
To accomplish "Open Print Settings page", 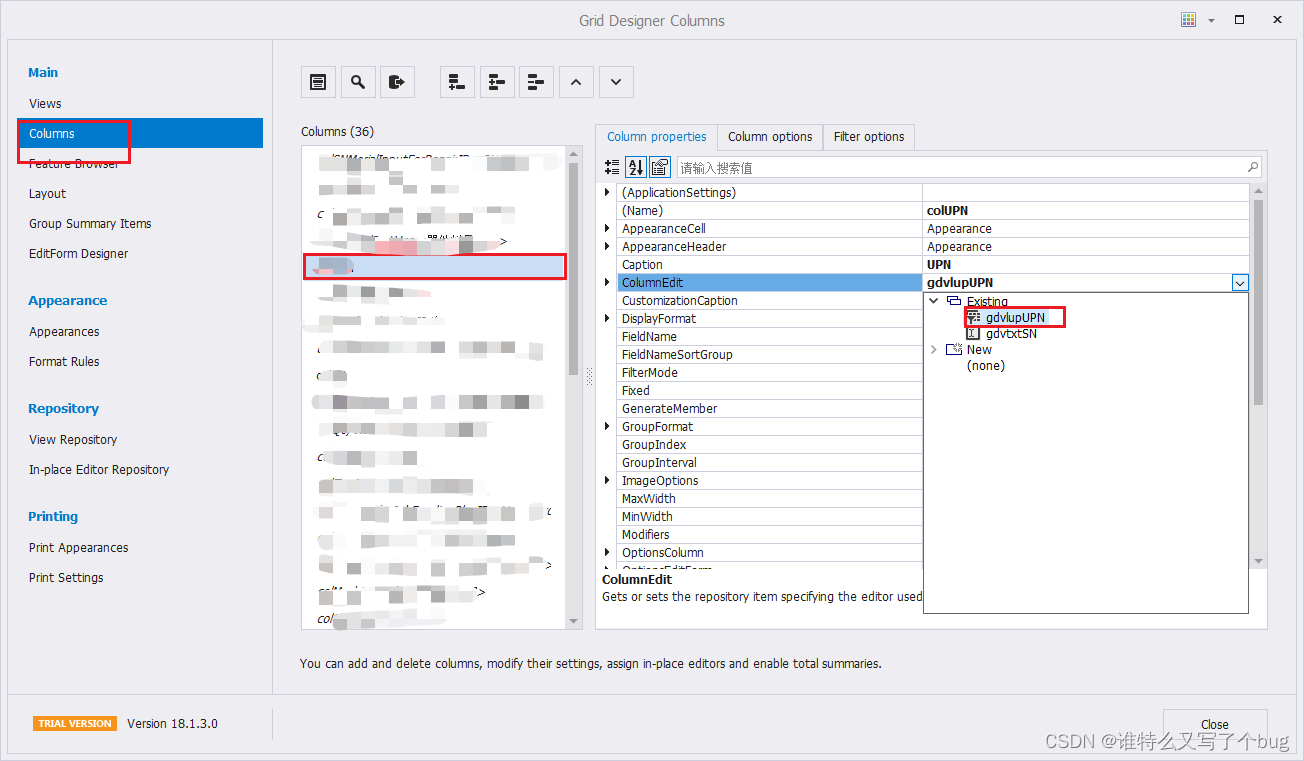I will [66, 578].
